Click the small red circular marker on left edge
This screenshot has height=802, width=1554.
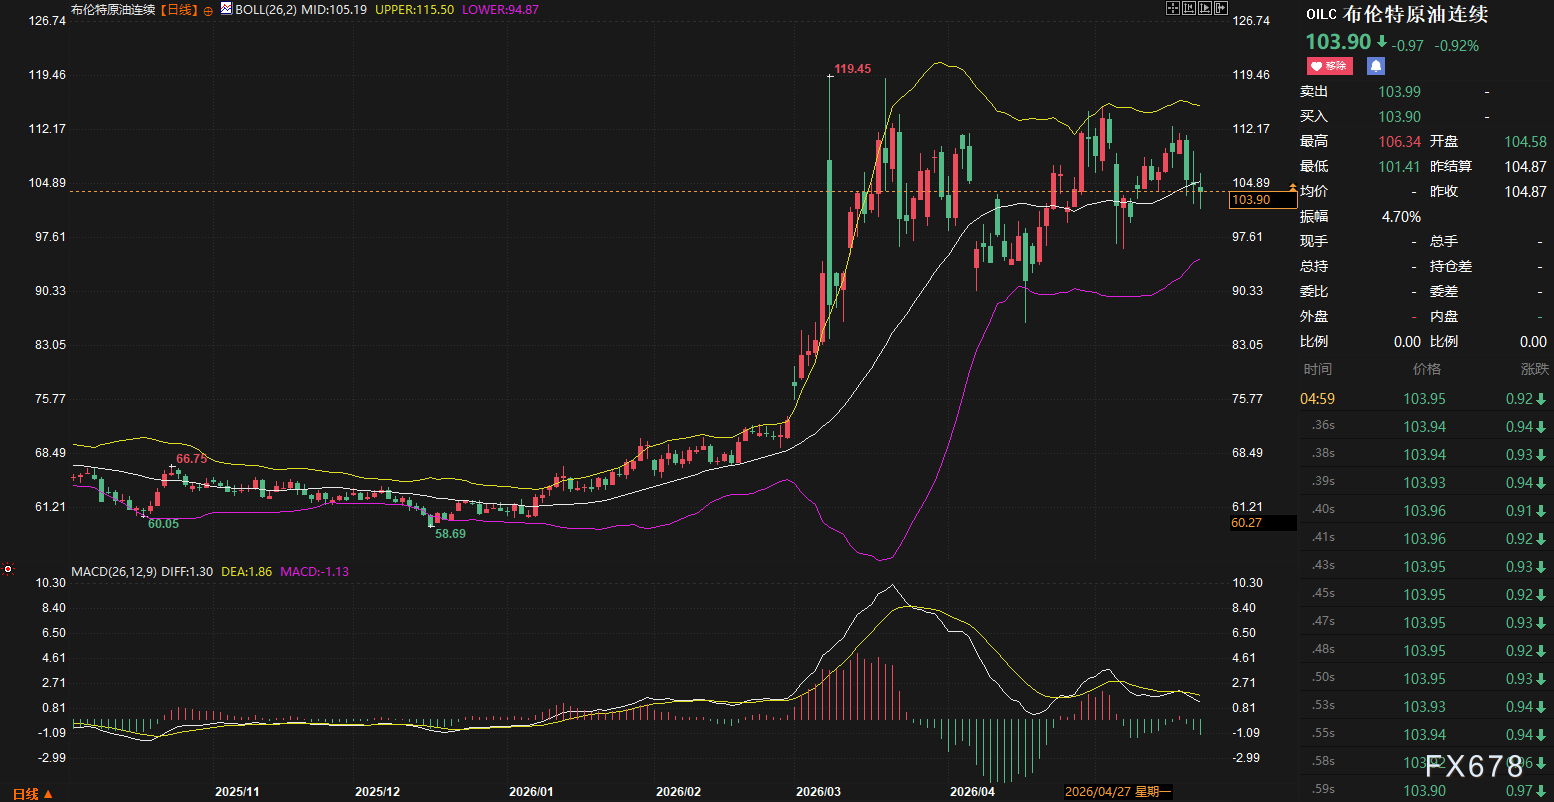(8, 569)
